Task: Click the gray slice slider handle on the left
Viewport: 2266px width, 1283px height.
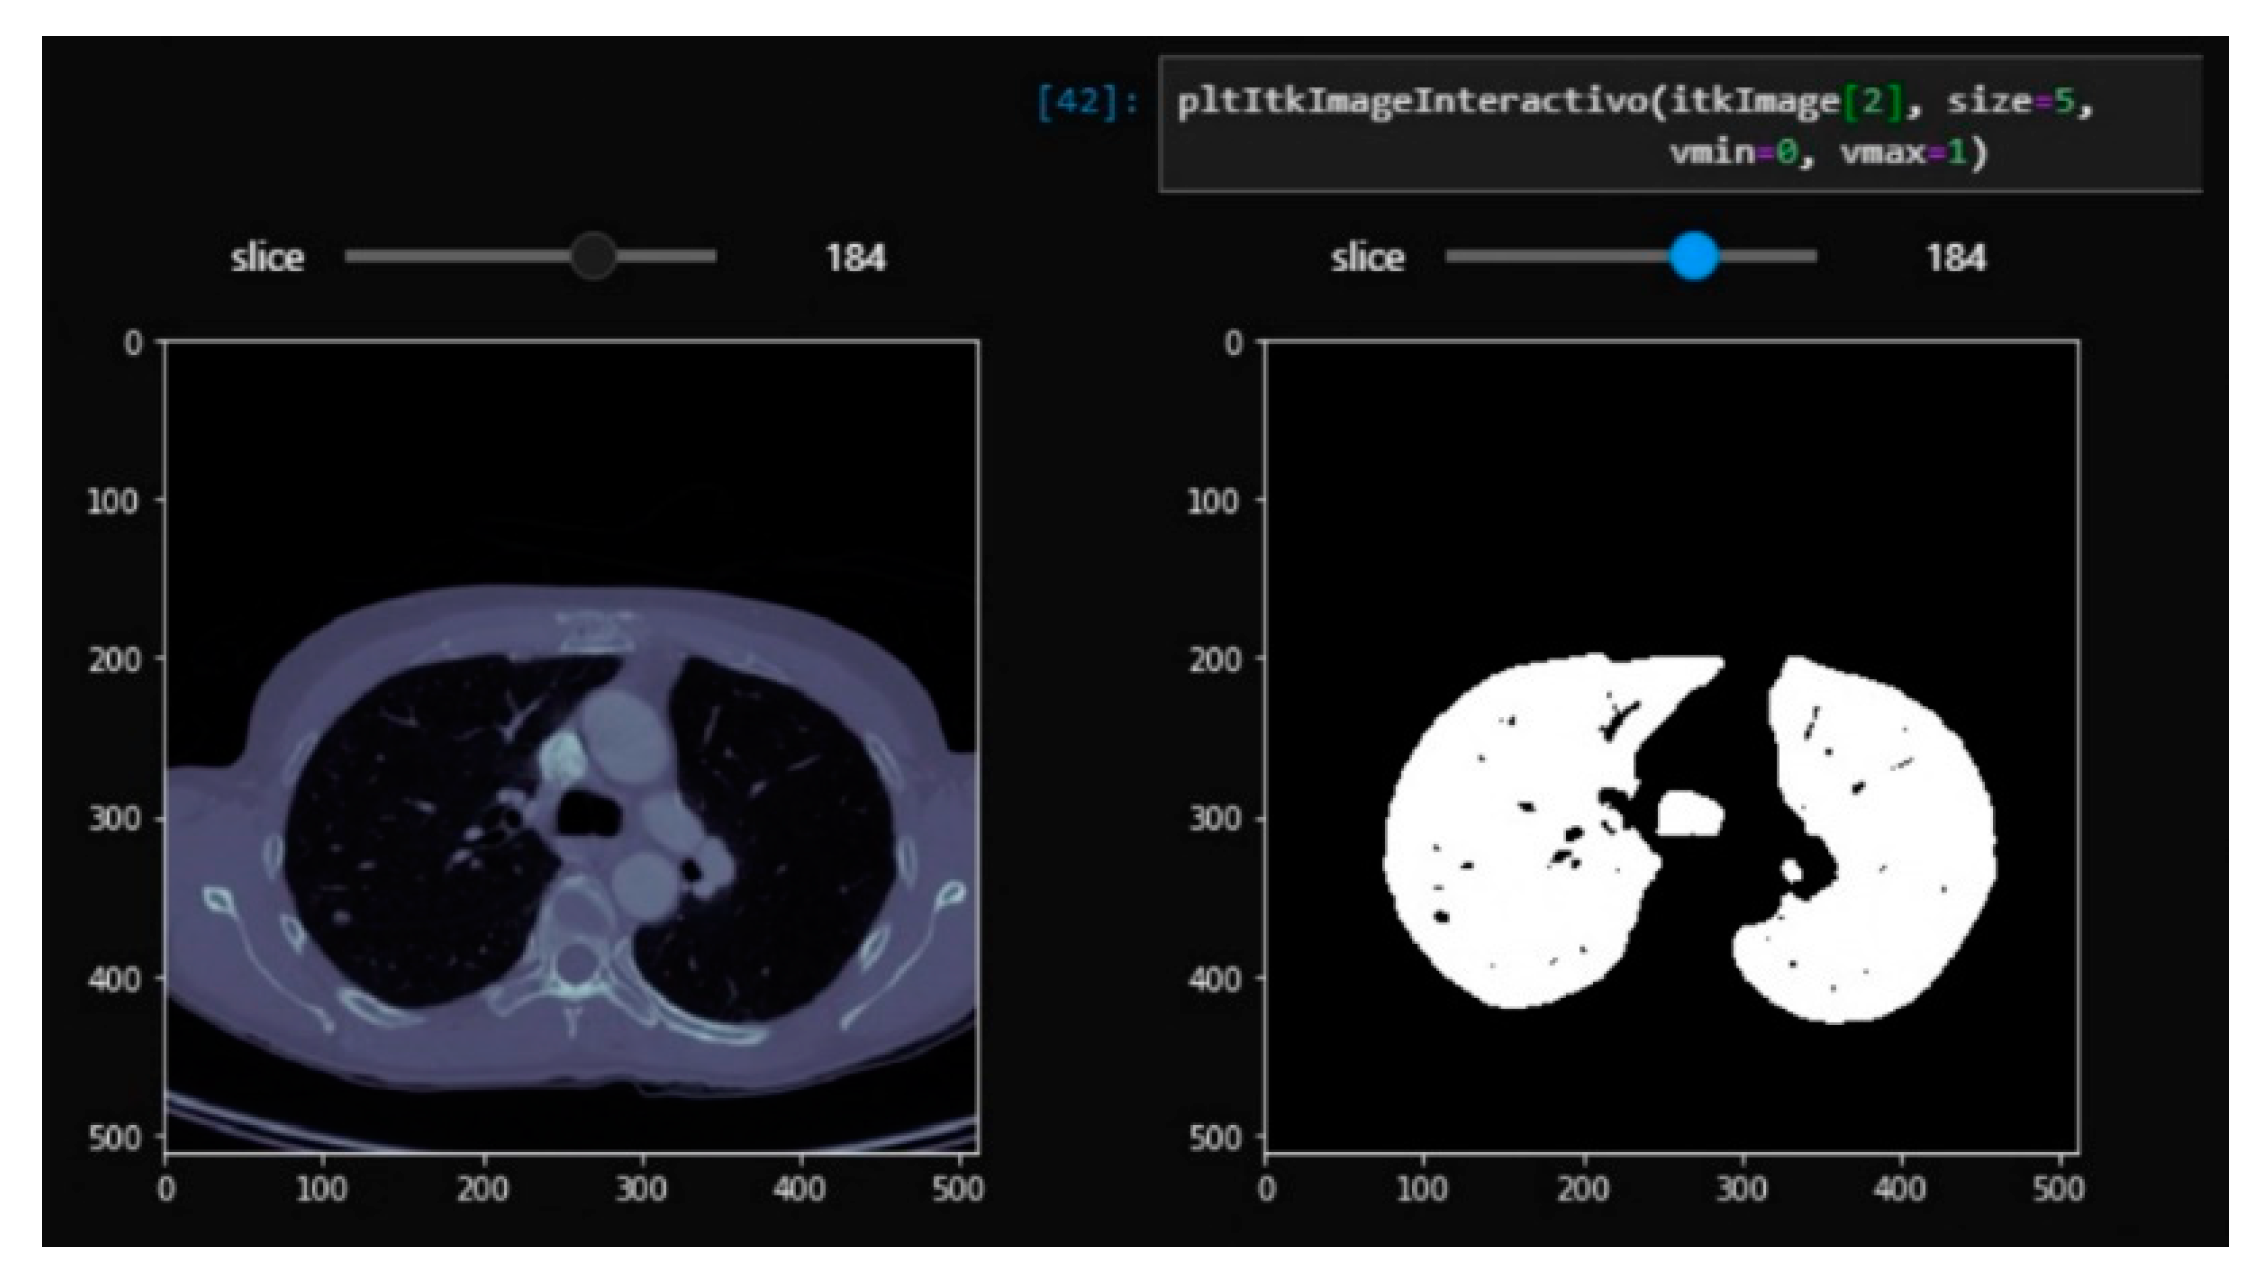Action: 593,257
